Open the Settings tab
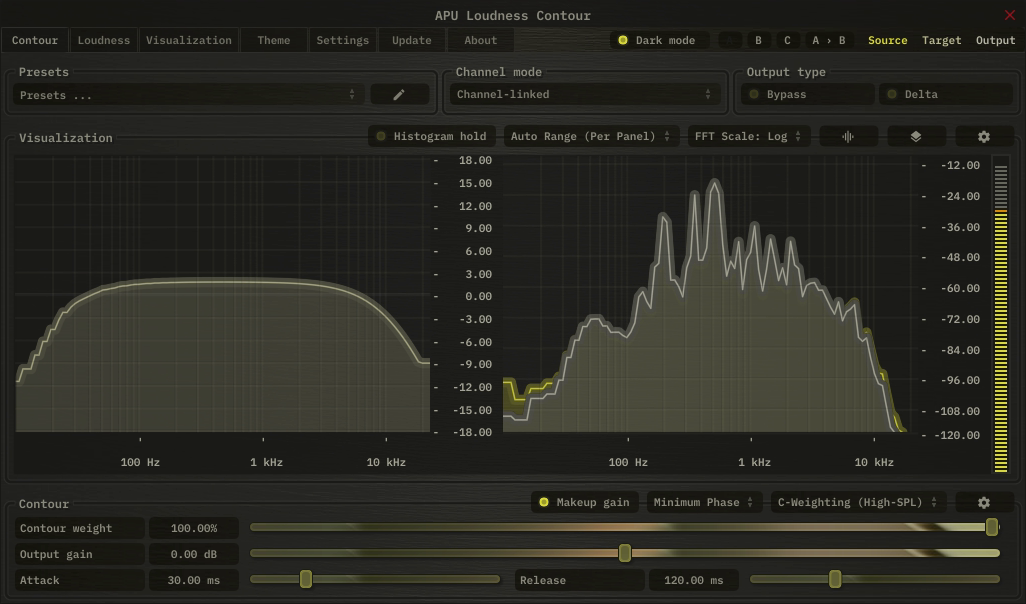 pyautogui.click(x=342, y=41)
